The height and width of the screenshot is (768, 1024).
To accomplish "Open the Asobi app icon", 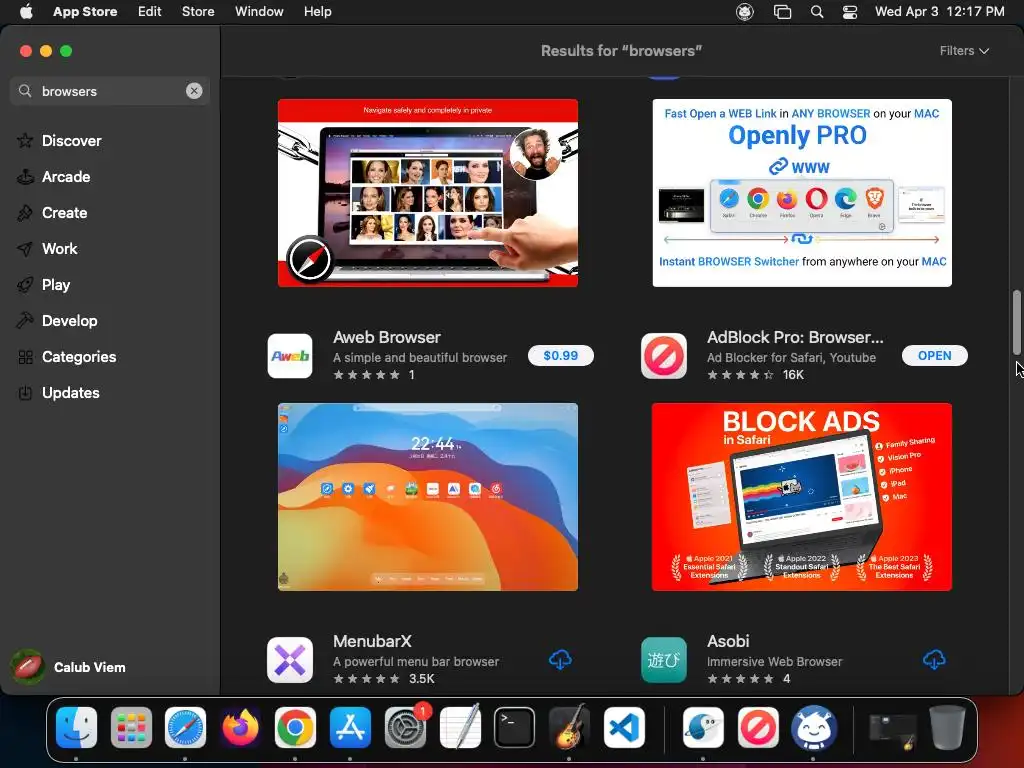I will pyautogui.click(x=664, y=660).
